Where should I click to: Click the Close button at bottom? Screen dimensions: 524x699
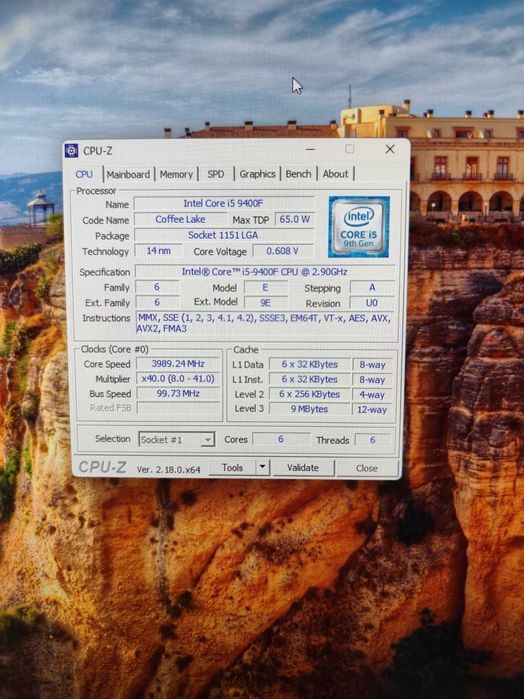pos(367,468)
